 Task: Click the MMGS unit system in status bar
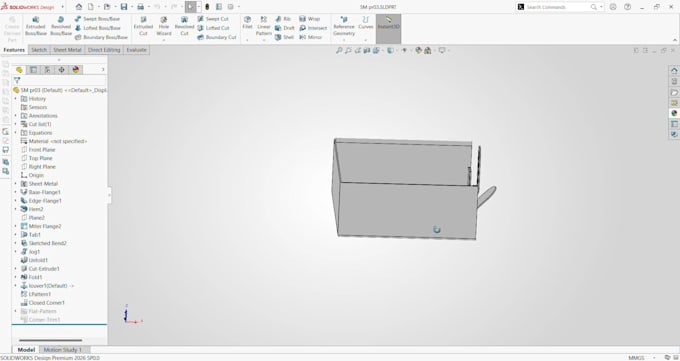pos(636,358)
